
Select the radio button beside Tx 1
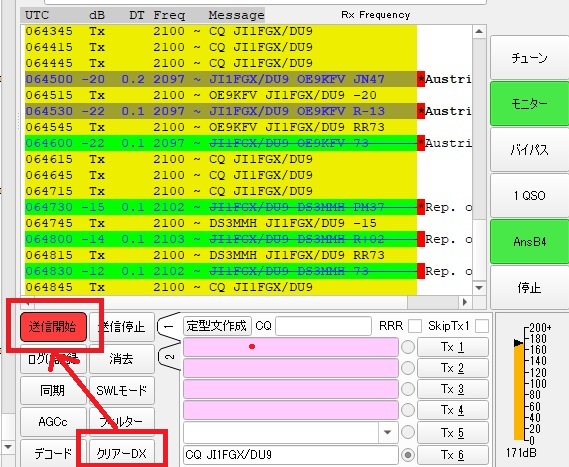pos(408,347)
